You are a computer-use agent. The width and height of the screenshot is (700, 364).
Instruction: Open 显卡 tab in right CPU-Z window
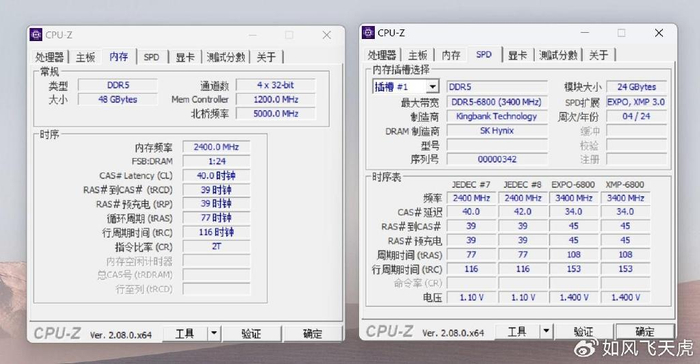517,55
